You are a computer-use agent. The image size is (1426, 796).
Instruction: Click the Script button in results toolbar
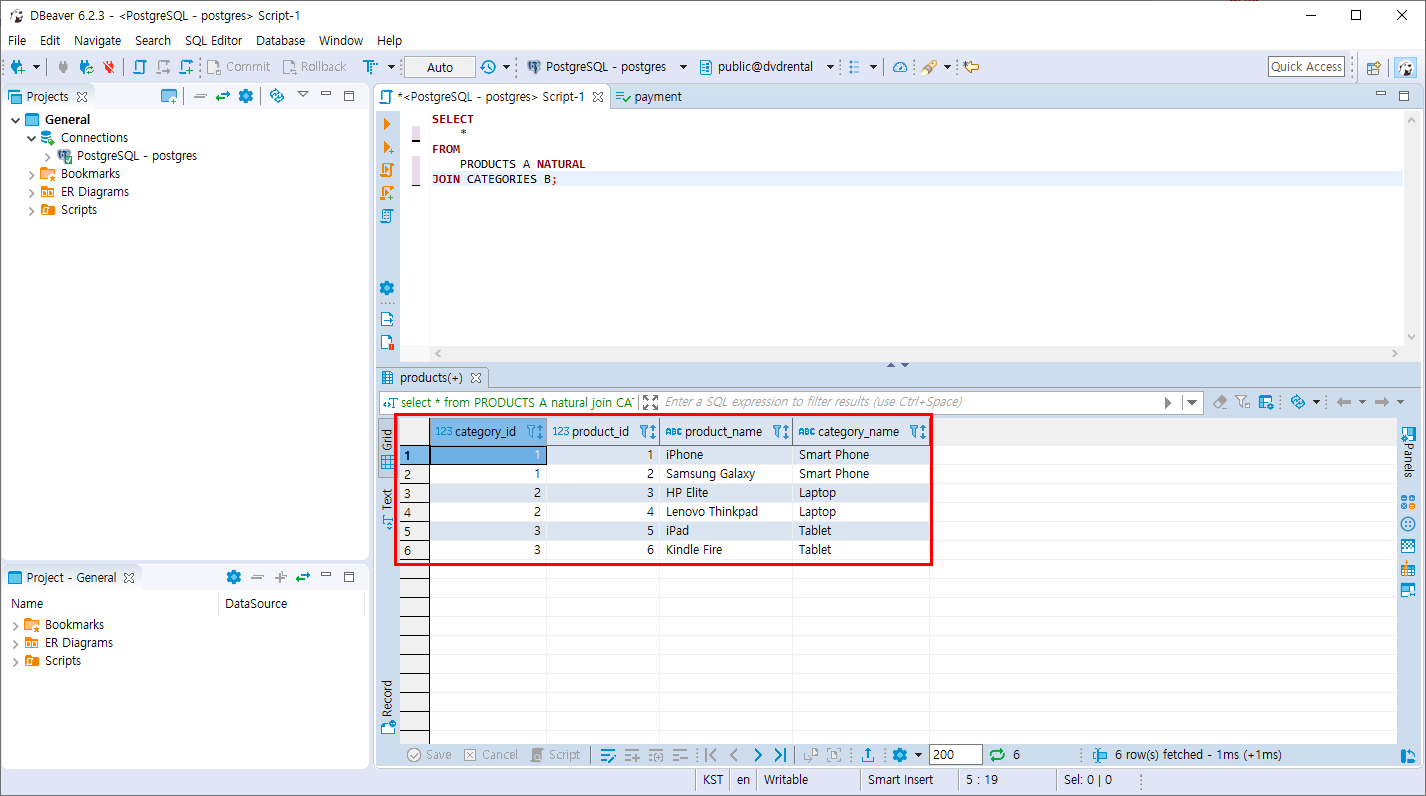tap(555, 755)
